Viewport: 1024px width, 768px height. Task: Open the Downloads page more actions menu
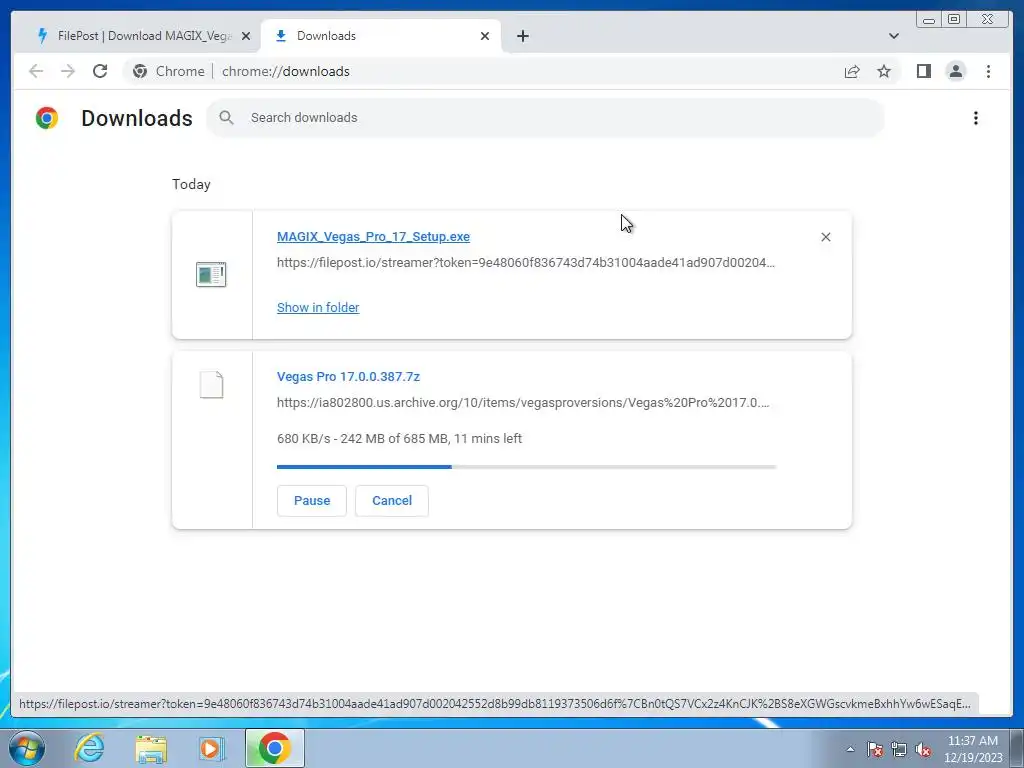976,118
